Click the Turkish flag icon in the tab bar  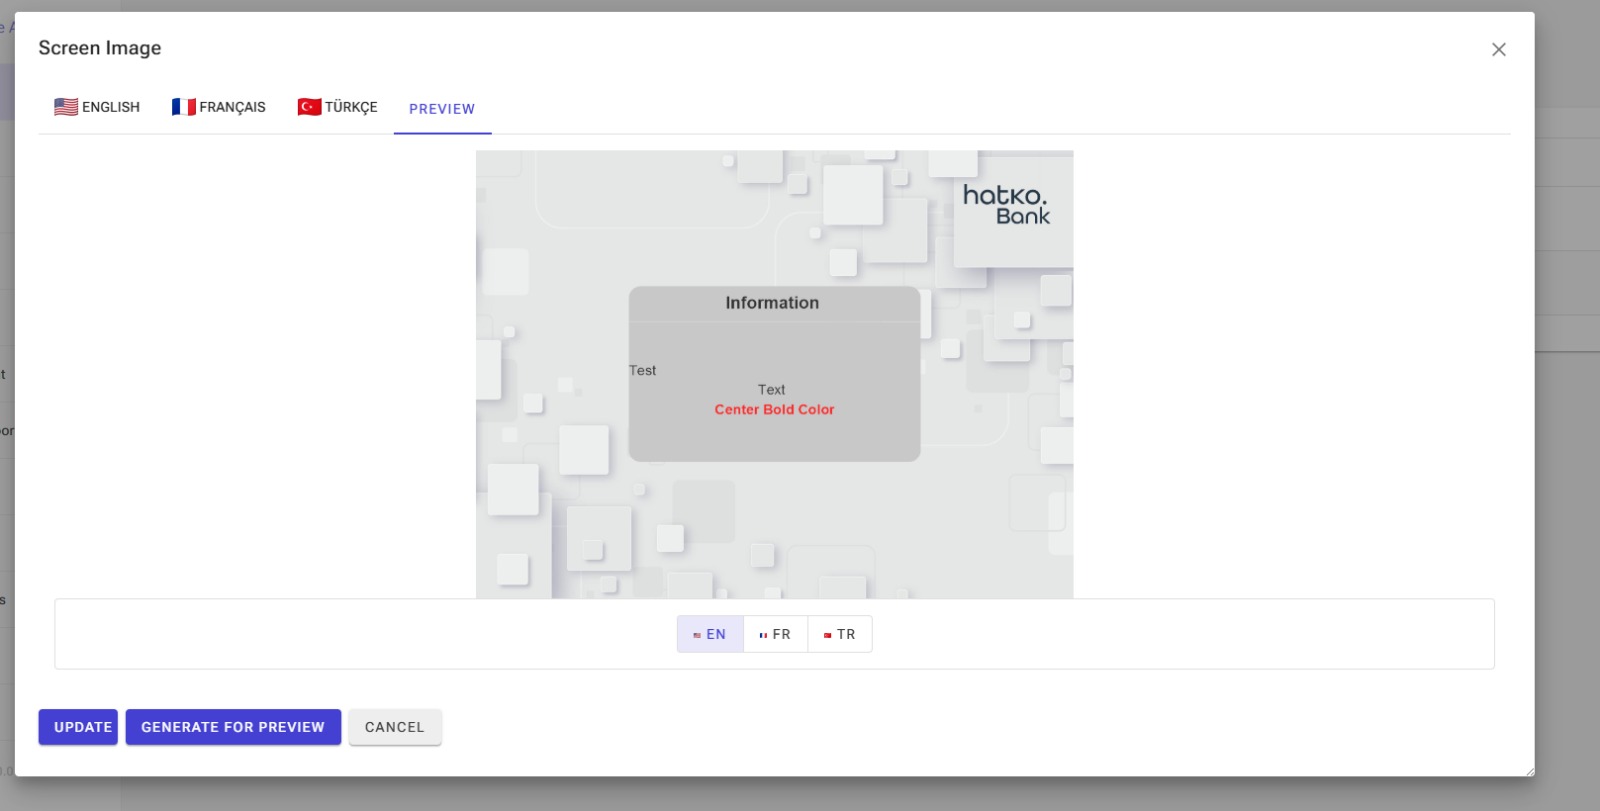[x=309, y=107]
